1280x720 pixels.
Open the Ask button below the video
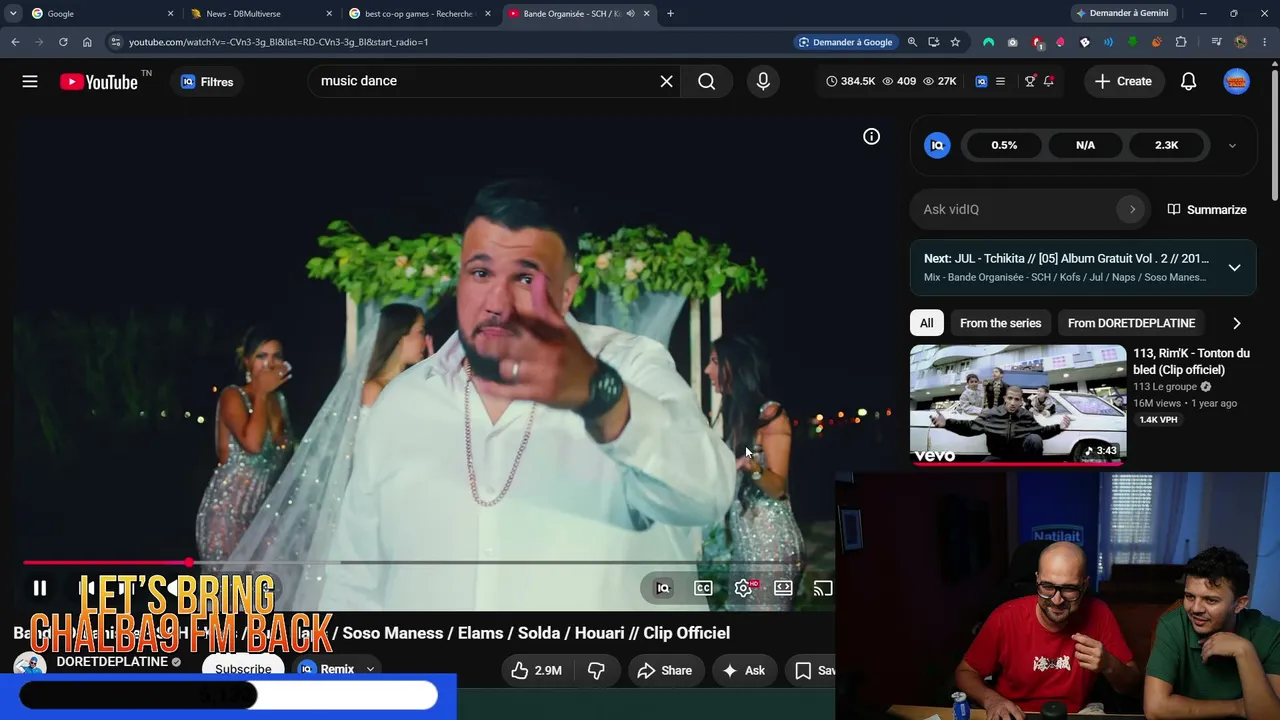[x=743, y=670]
